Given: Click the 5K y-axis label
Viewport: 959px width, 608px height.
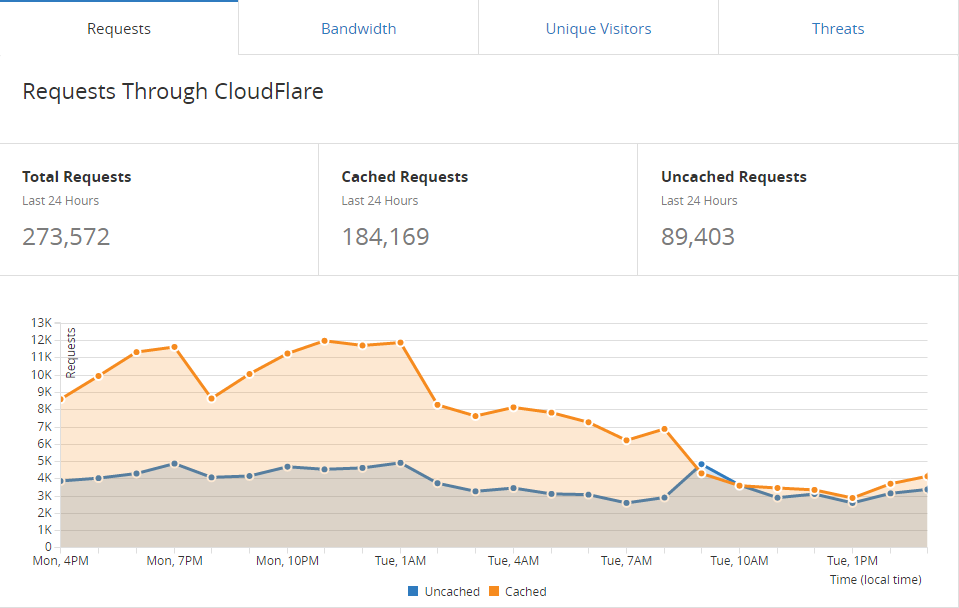Looking at the screenshot, I should (x=45, y=461).
